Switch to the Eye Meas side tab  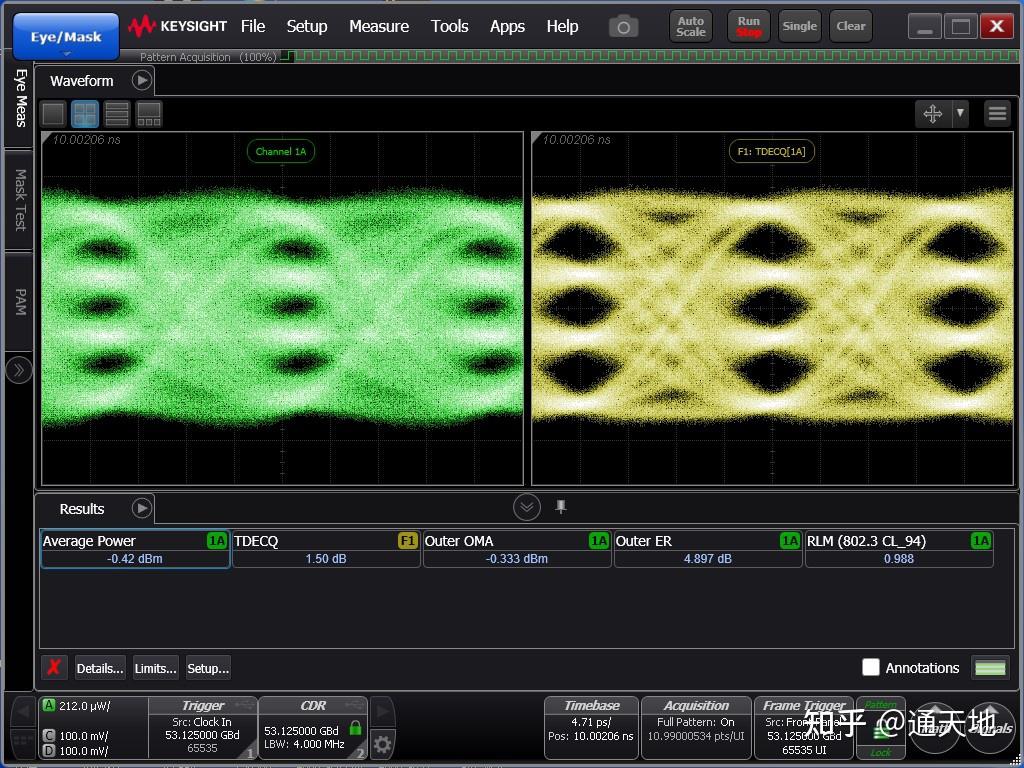(20, 98)
